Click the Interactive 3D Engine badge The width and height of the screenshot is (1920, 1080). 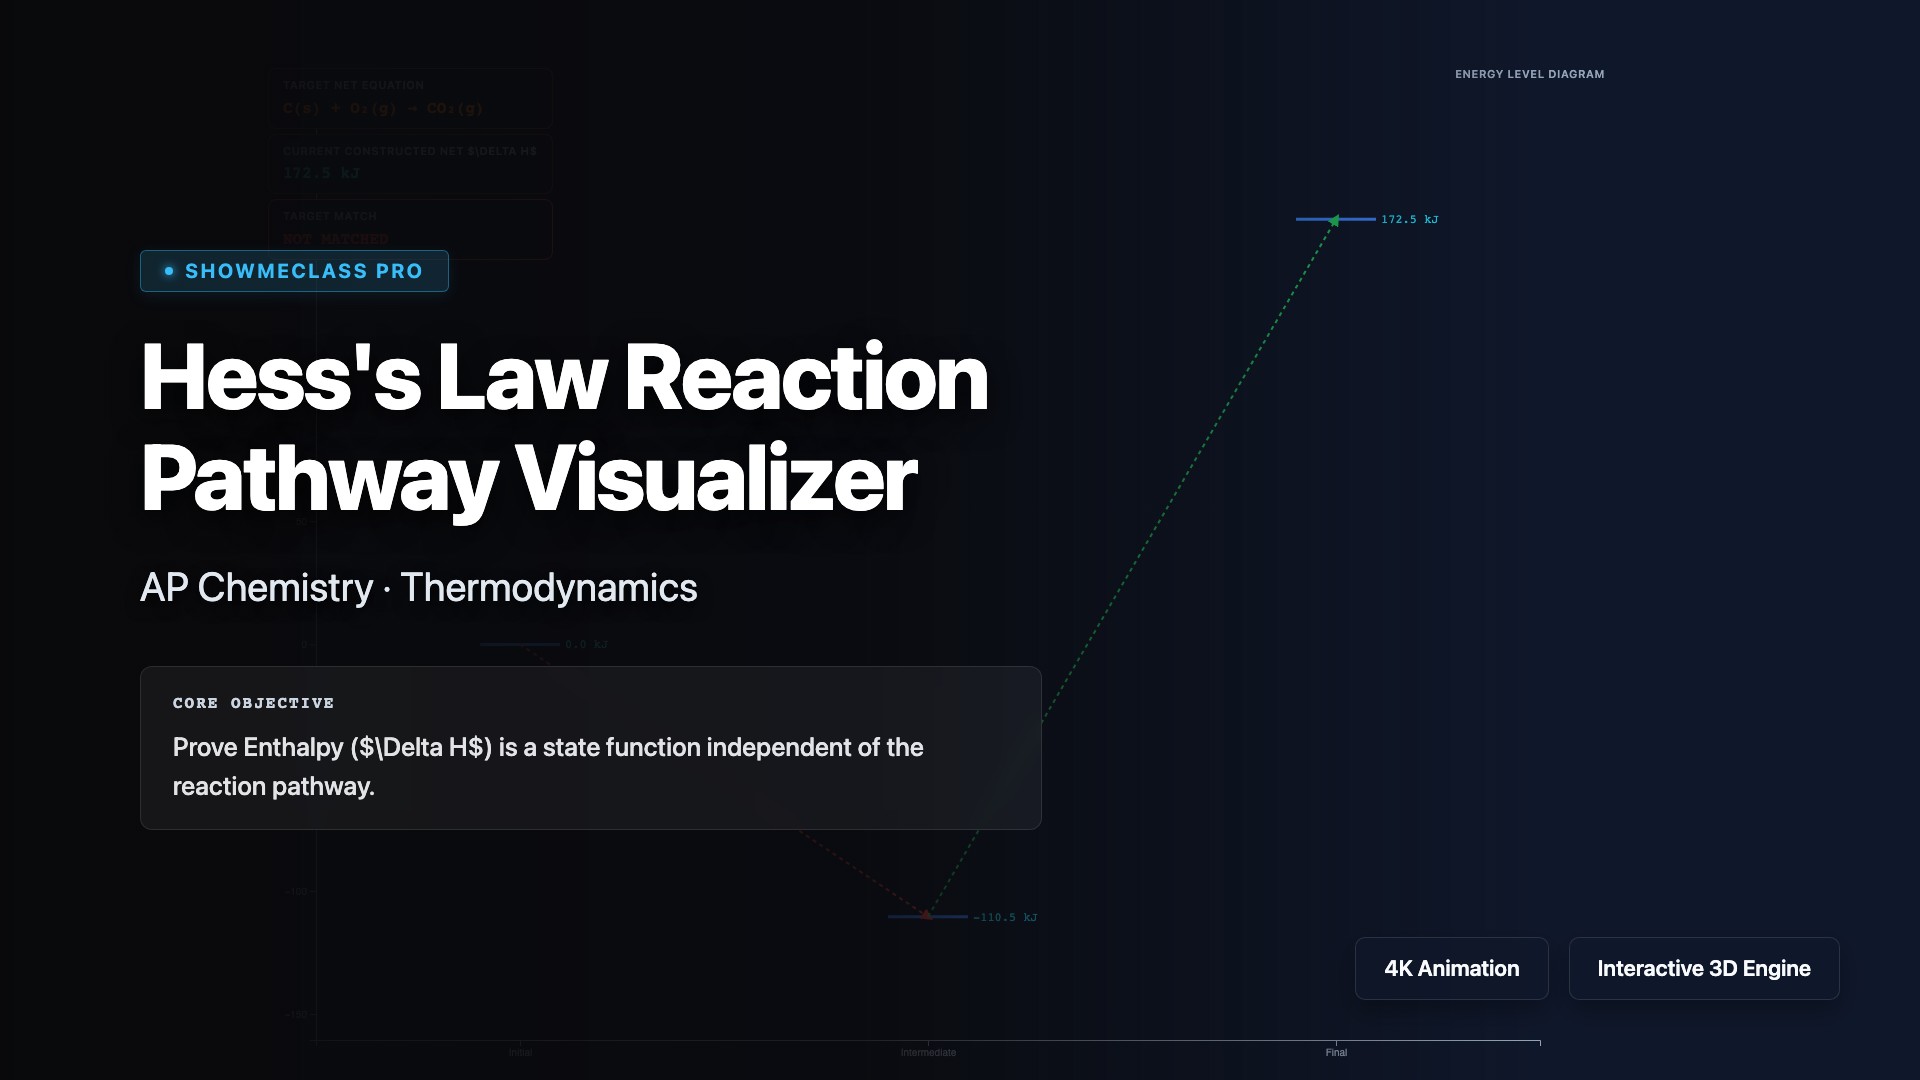point(1703,968)
